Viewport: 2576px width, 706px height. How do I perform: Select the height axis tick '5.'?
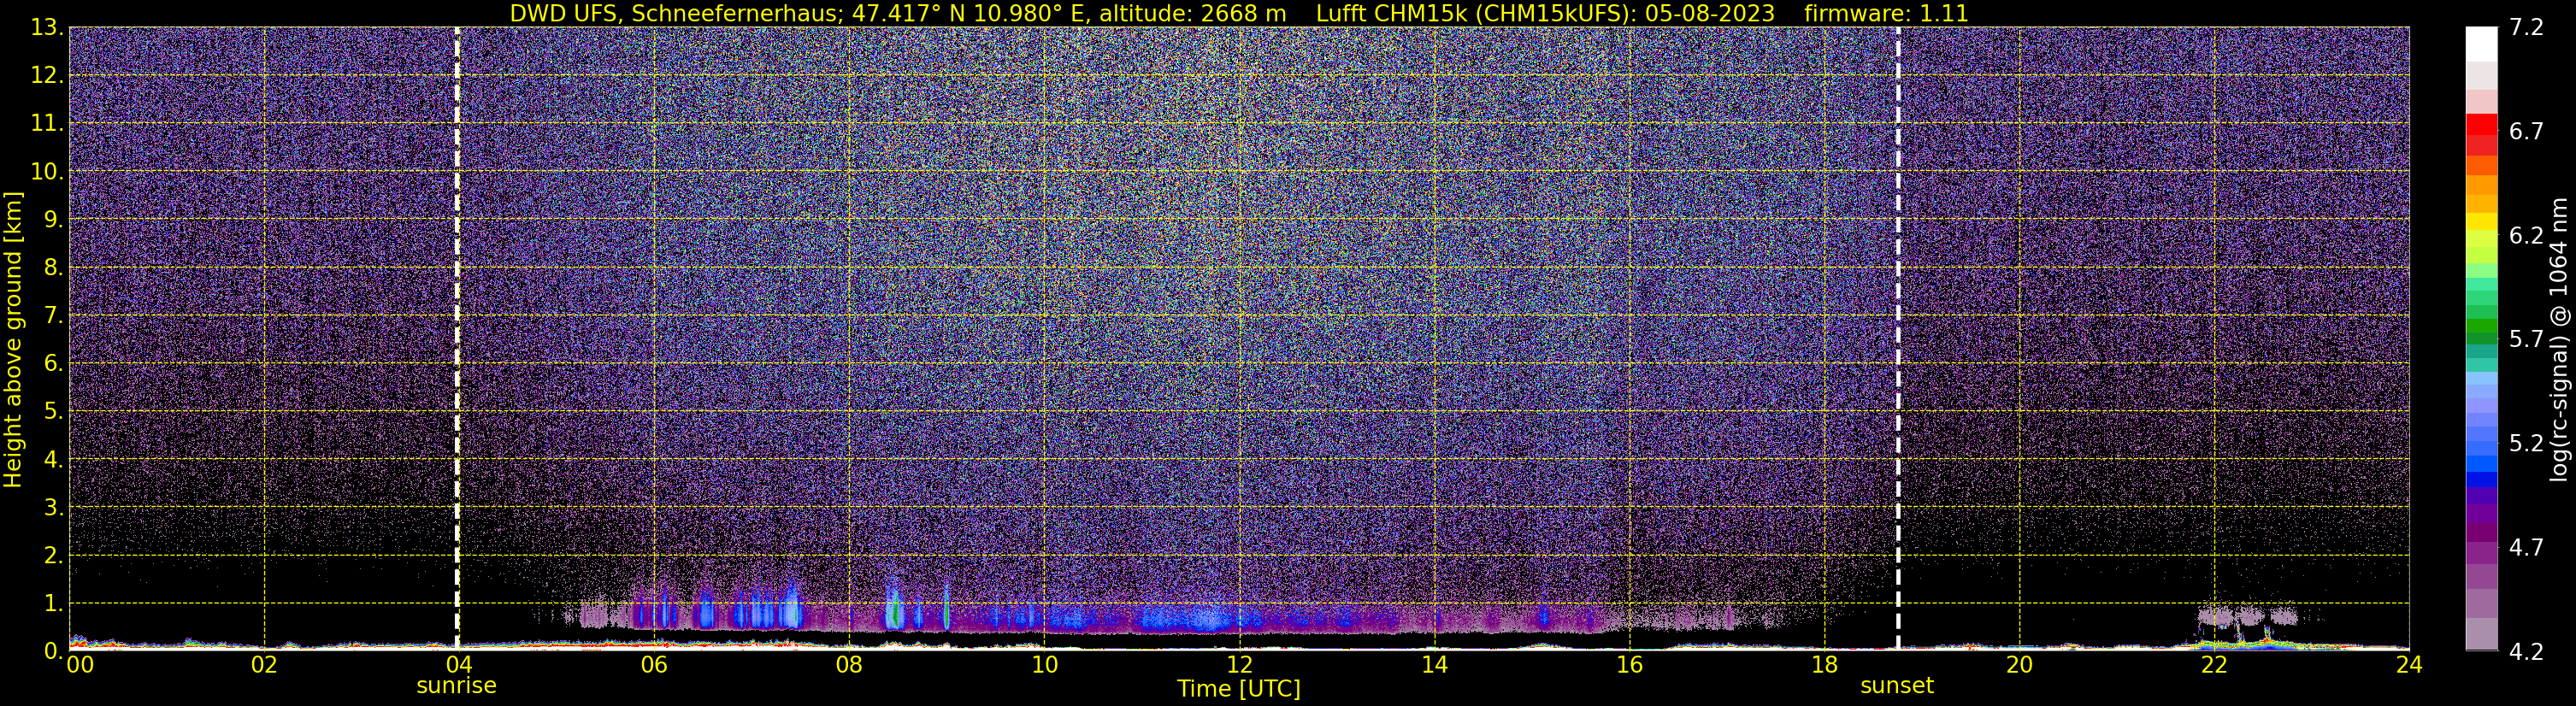click(53, 412)
